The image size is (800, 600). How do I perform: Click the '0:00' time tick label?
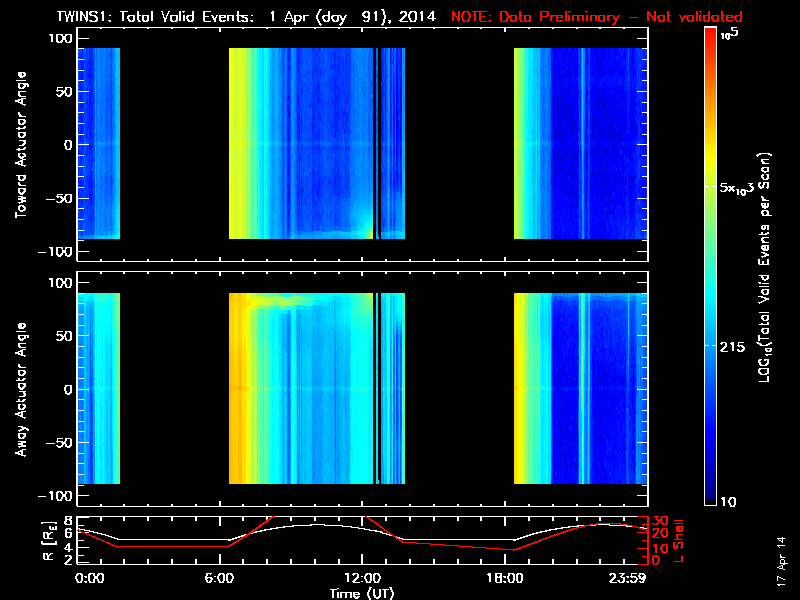click(89, 578)
